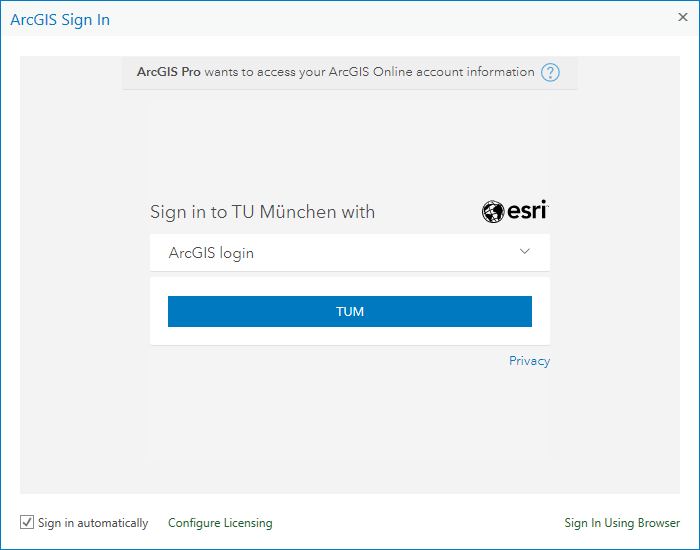Select the 'ArcGIS login' option text

(x=211, y=253)
